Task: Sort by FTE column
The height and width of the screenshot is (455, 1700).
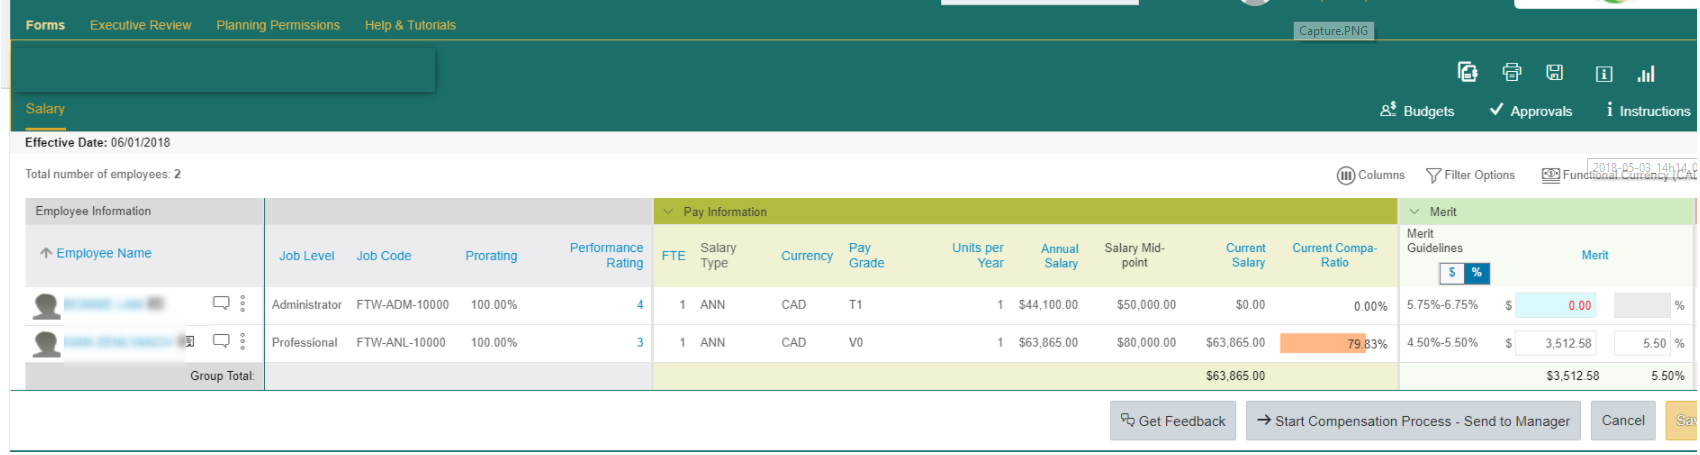Action: tap(673, 256)
